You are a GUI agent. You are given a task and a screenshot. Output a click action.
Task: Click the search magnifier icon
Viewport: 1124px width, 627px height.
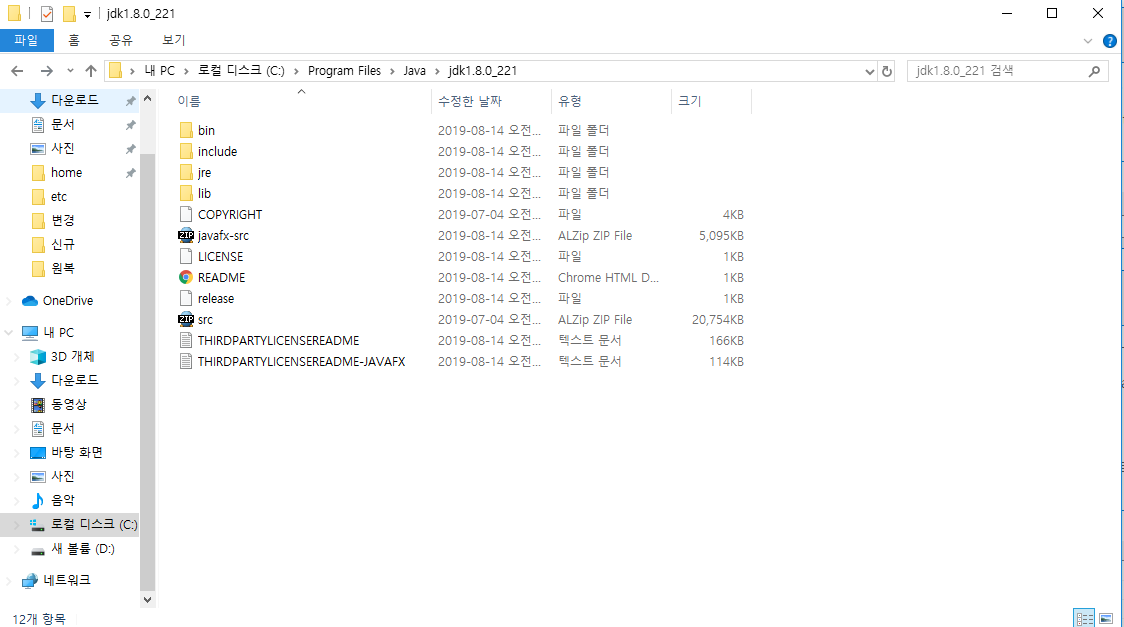point(1094,71)
